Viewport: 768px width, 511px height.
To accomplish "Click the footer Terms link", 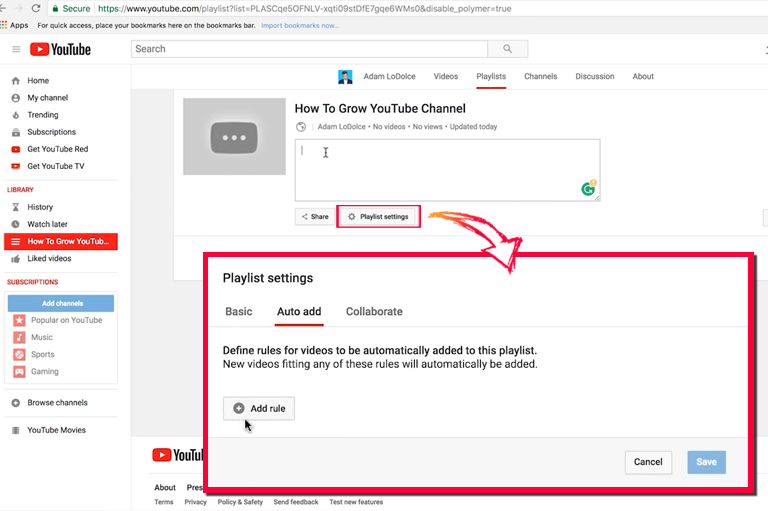I will point(164,502).
